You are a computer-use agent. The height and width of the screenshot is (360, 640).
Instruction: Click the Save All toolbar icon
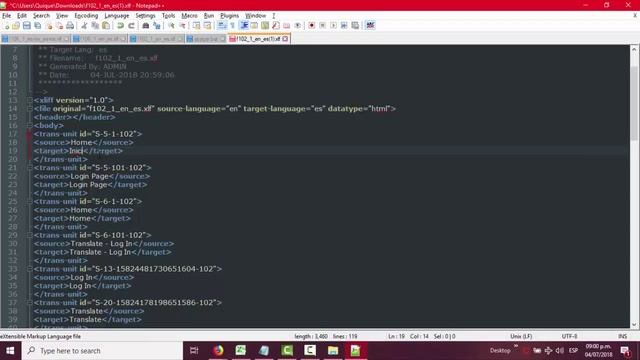click(38, 25)
